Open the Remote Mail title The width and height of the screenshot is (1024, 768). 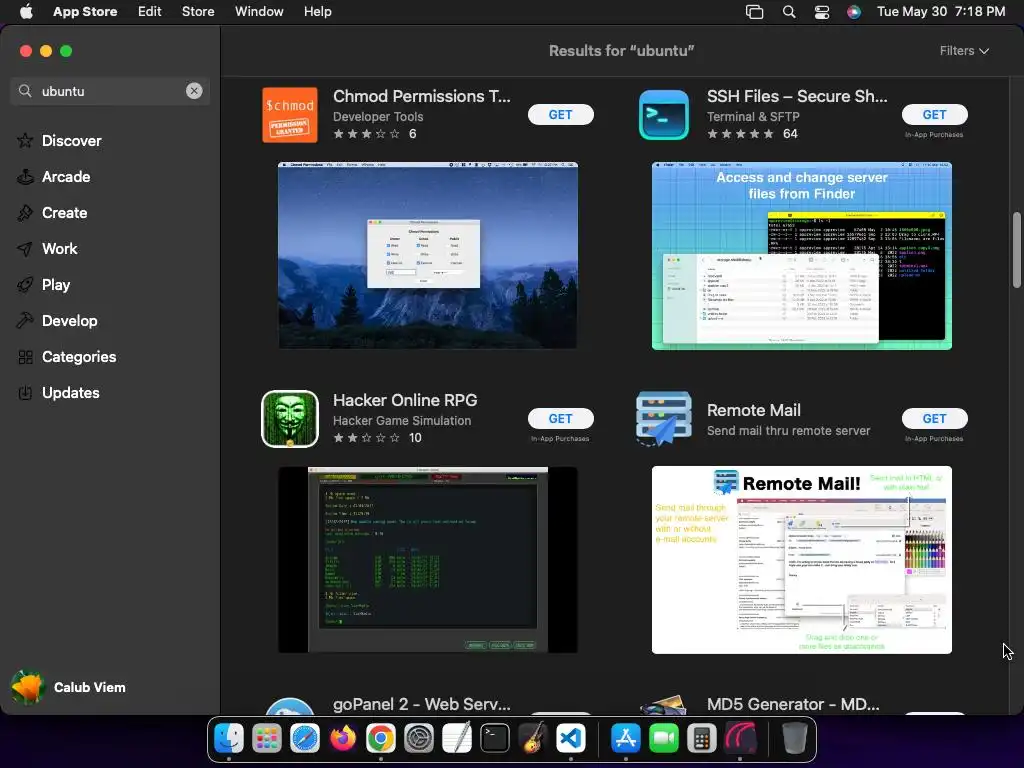click(x=754, y=410)
